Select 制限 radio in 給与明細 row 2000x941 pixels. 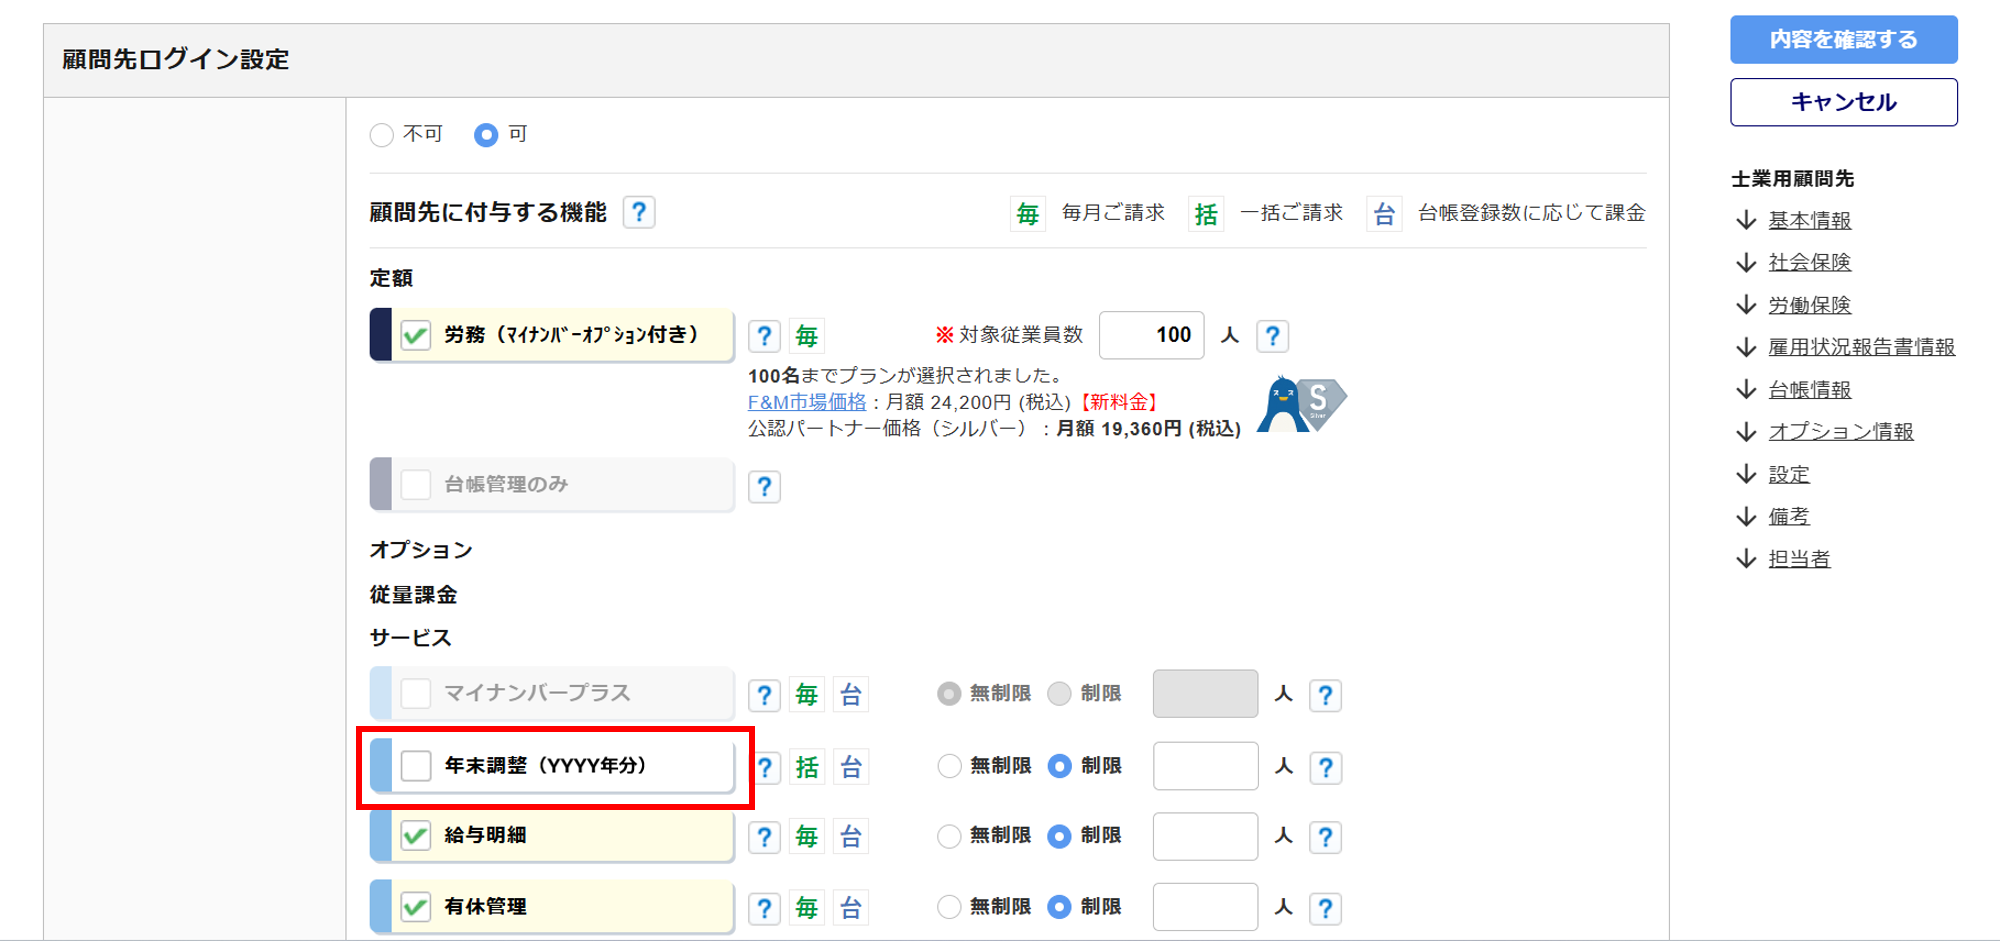pyautogui.click(x=1059, y=836)
